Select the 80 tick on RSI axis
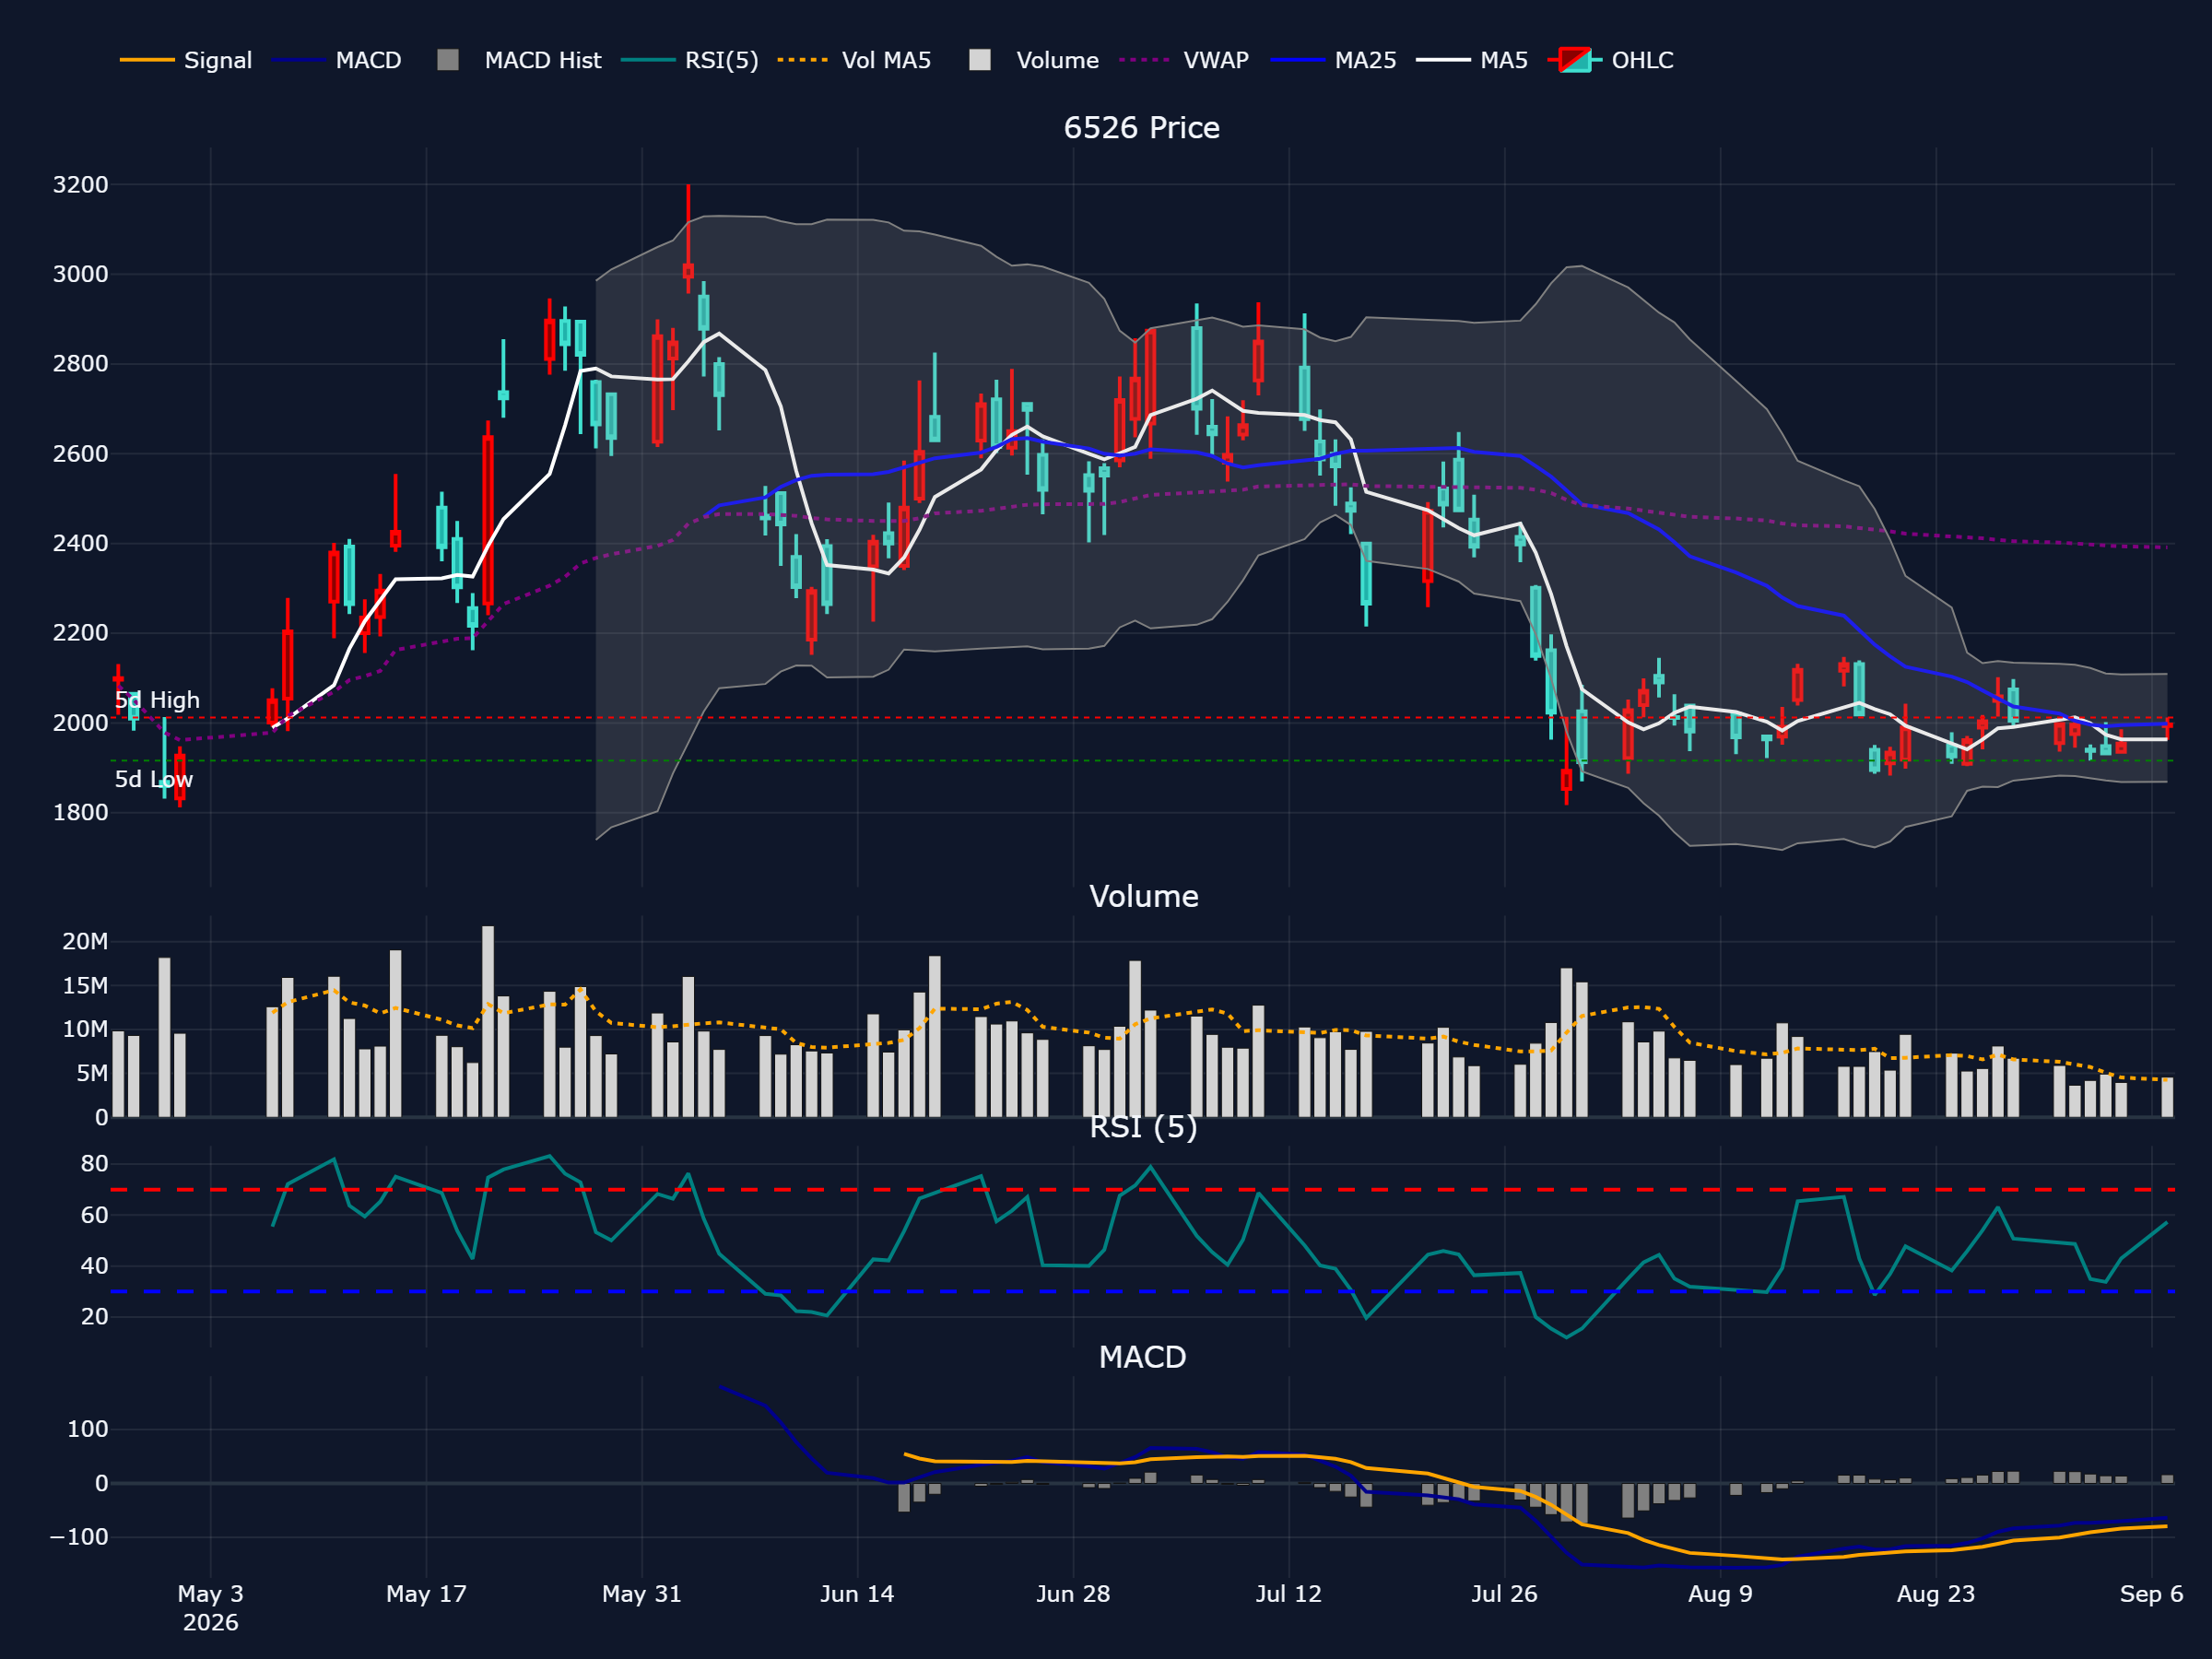Viewport: 2212px width, 1659px height. click(95, 1163)
